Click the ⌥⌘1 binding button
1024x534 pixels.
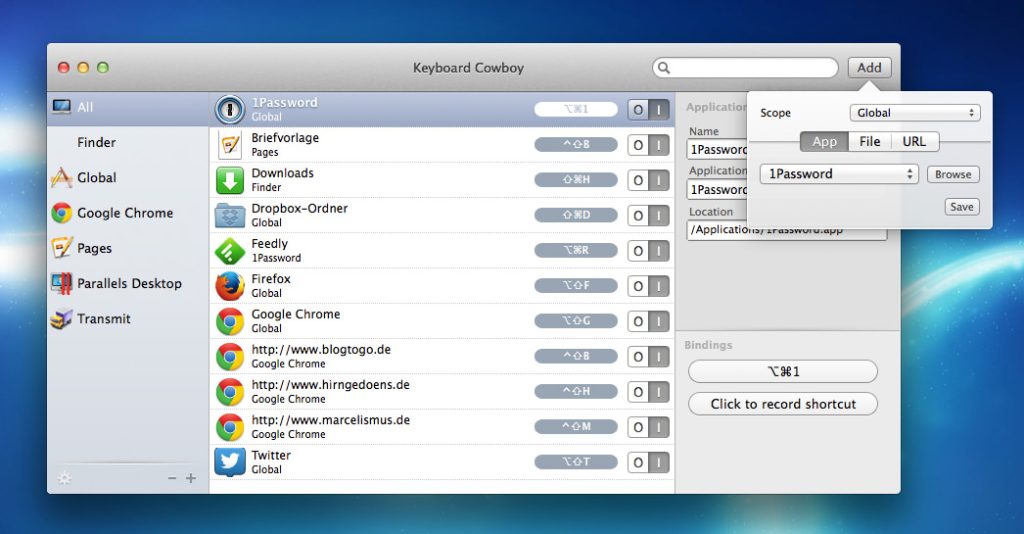(782, 371)
